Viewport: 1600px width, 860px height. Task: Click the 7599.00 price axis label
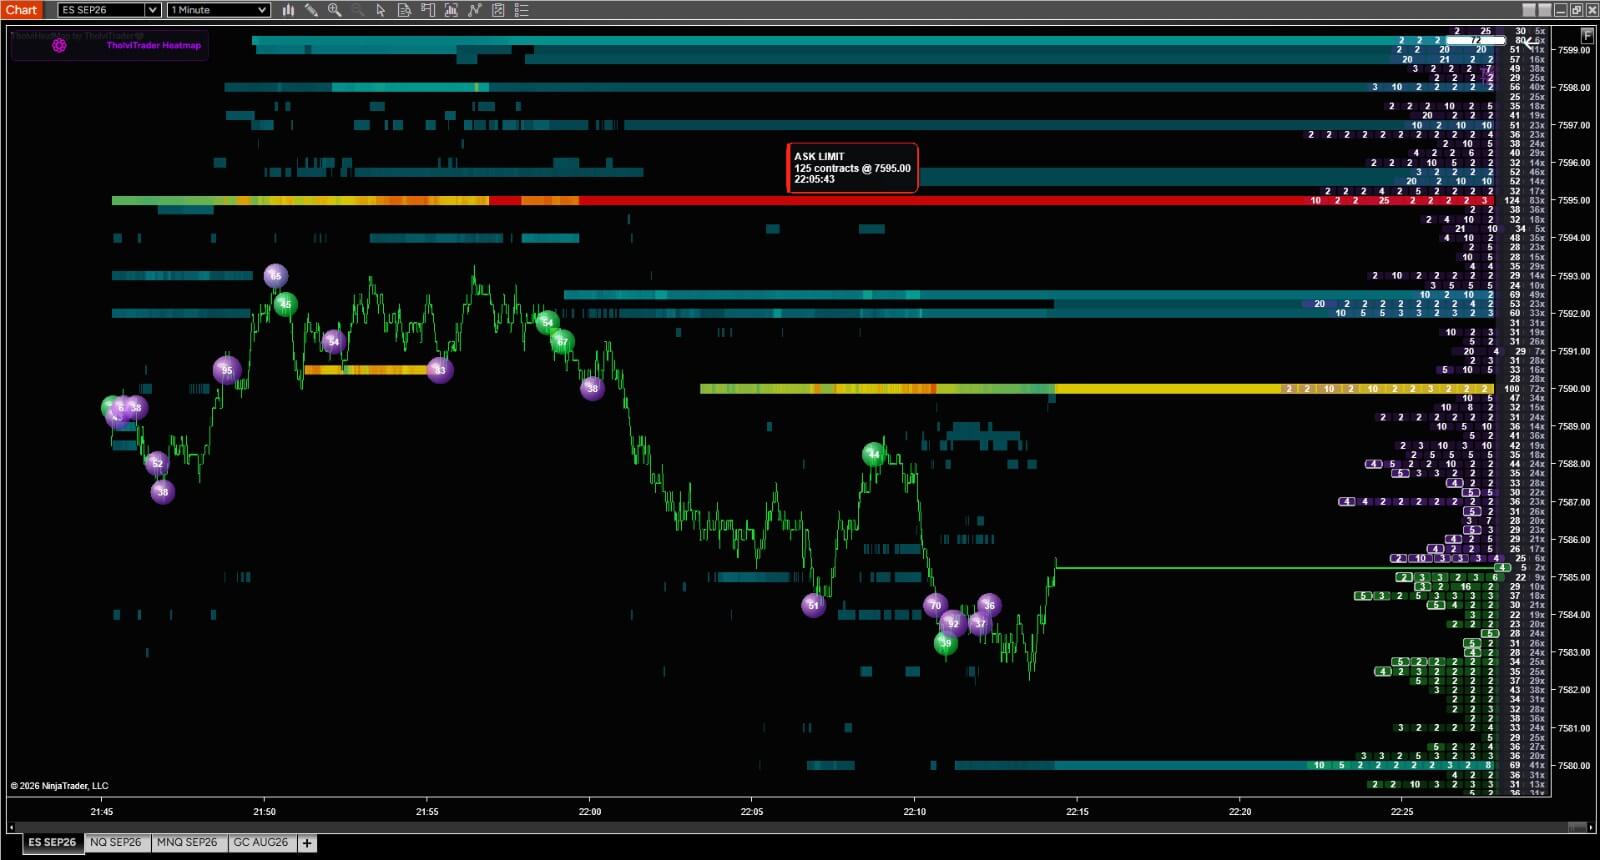click(x=1574, y=50)
